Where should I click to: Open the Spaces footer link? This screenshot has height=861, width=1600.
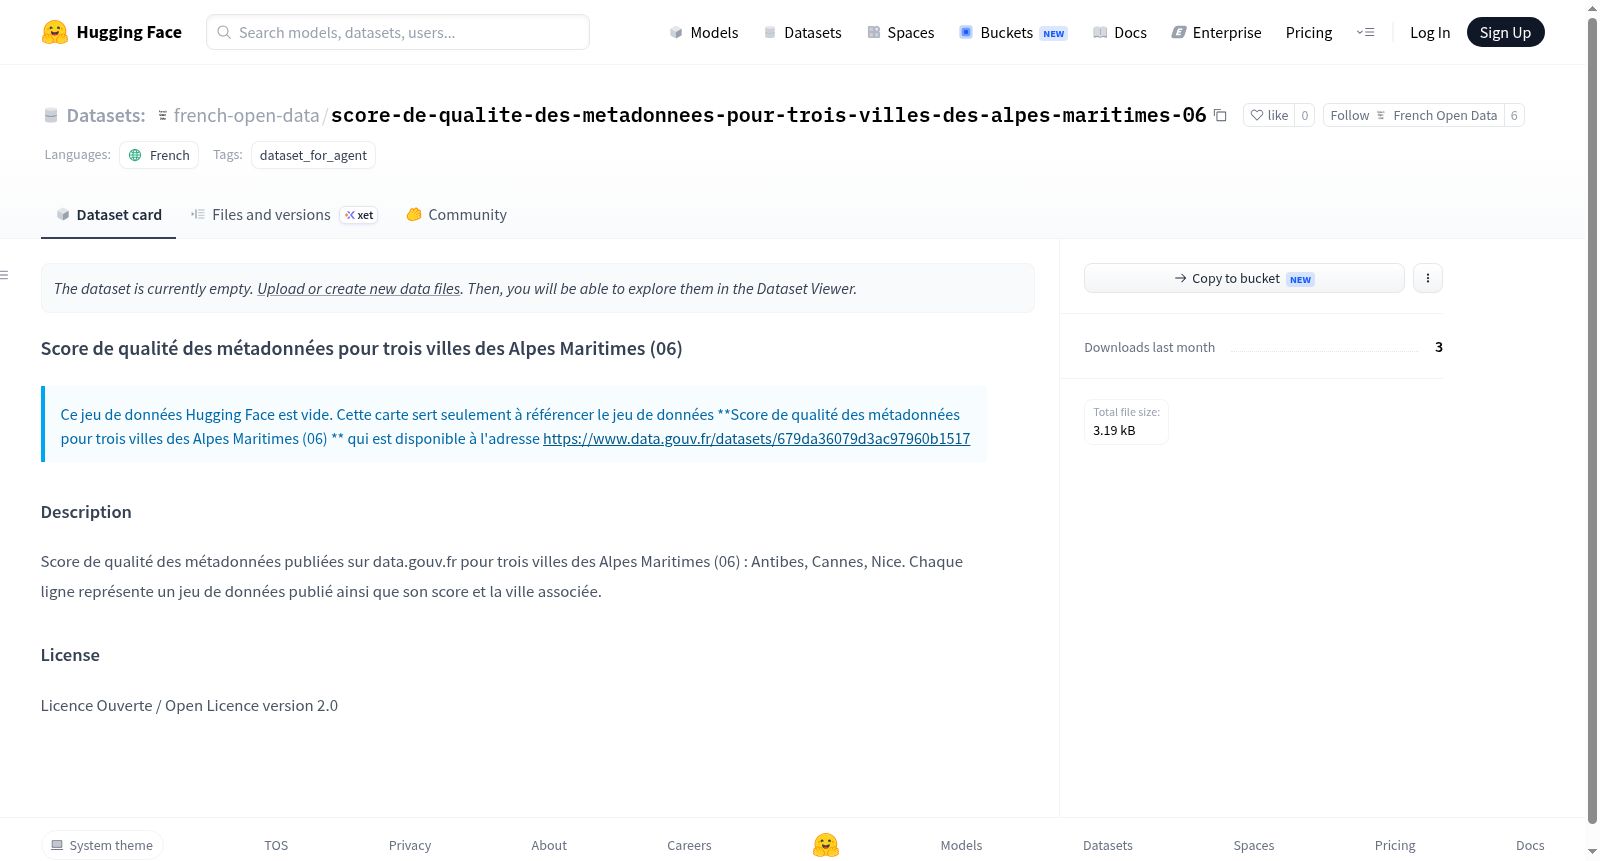click(1254, 845)
